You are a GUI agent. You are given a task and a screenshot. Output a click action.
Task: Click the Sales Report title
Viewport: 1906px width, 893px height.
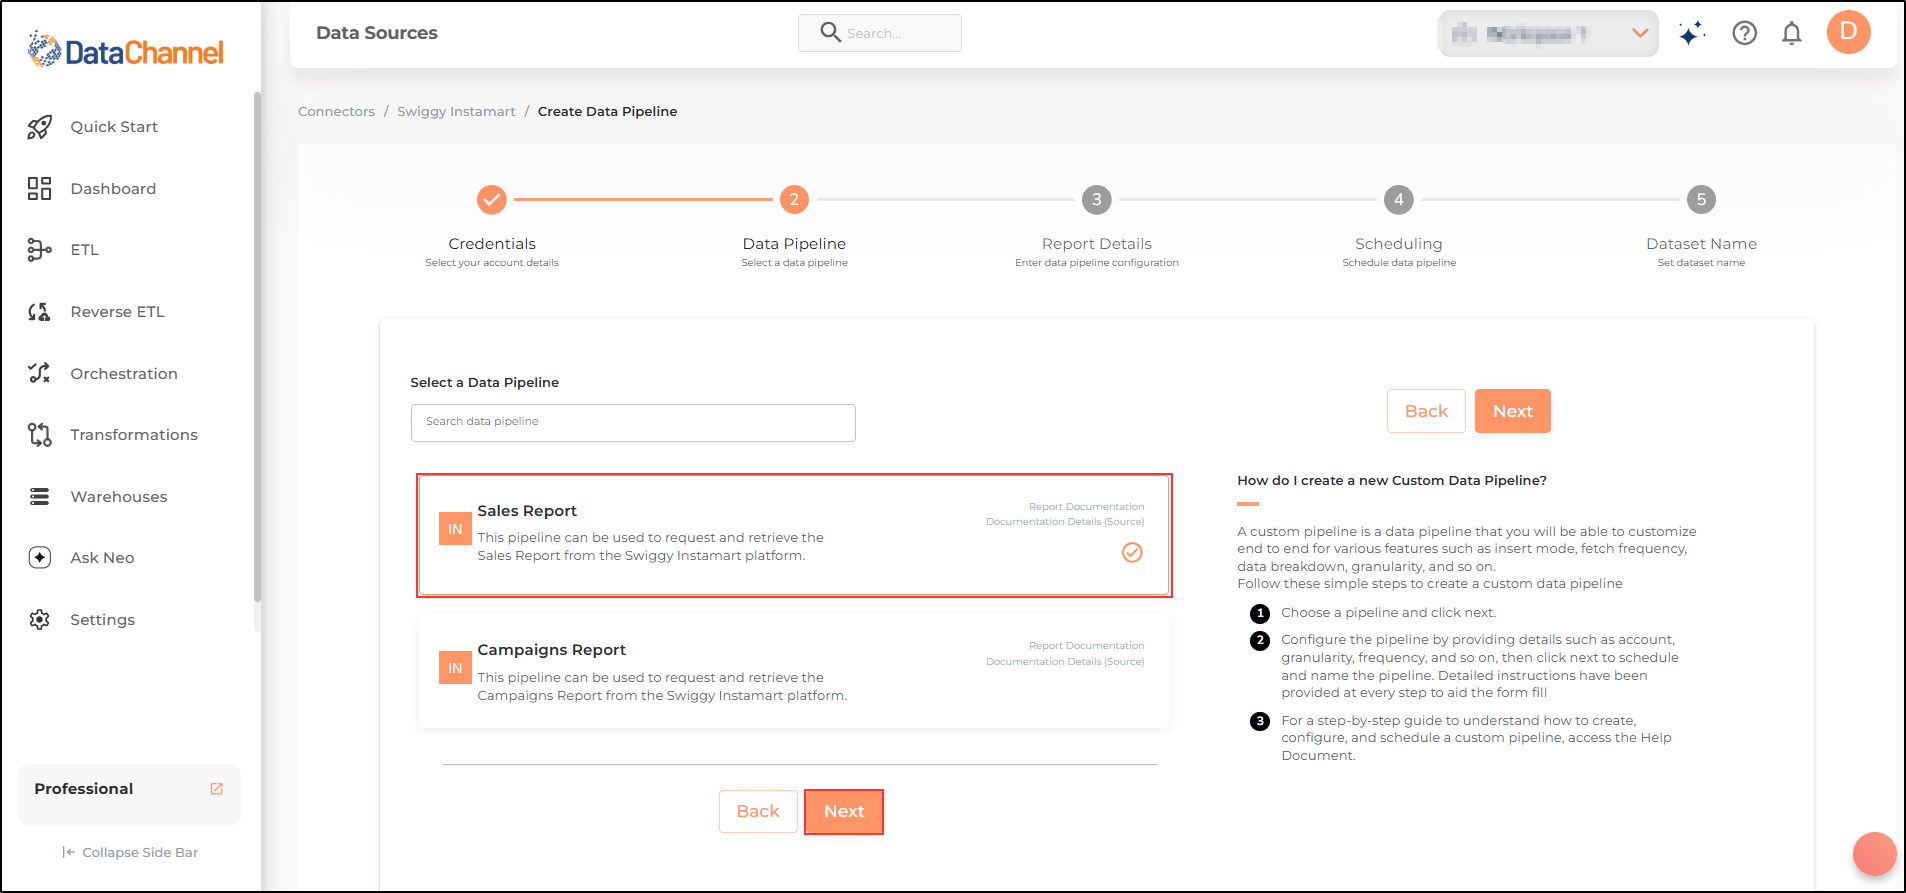(x=527, y=511)
